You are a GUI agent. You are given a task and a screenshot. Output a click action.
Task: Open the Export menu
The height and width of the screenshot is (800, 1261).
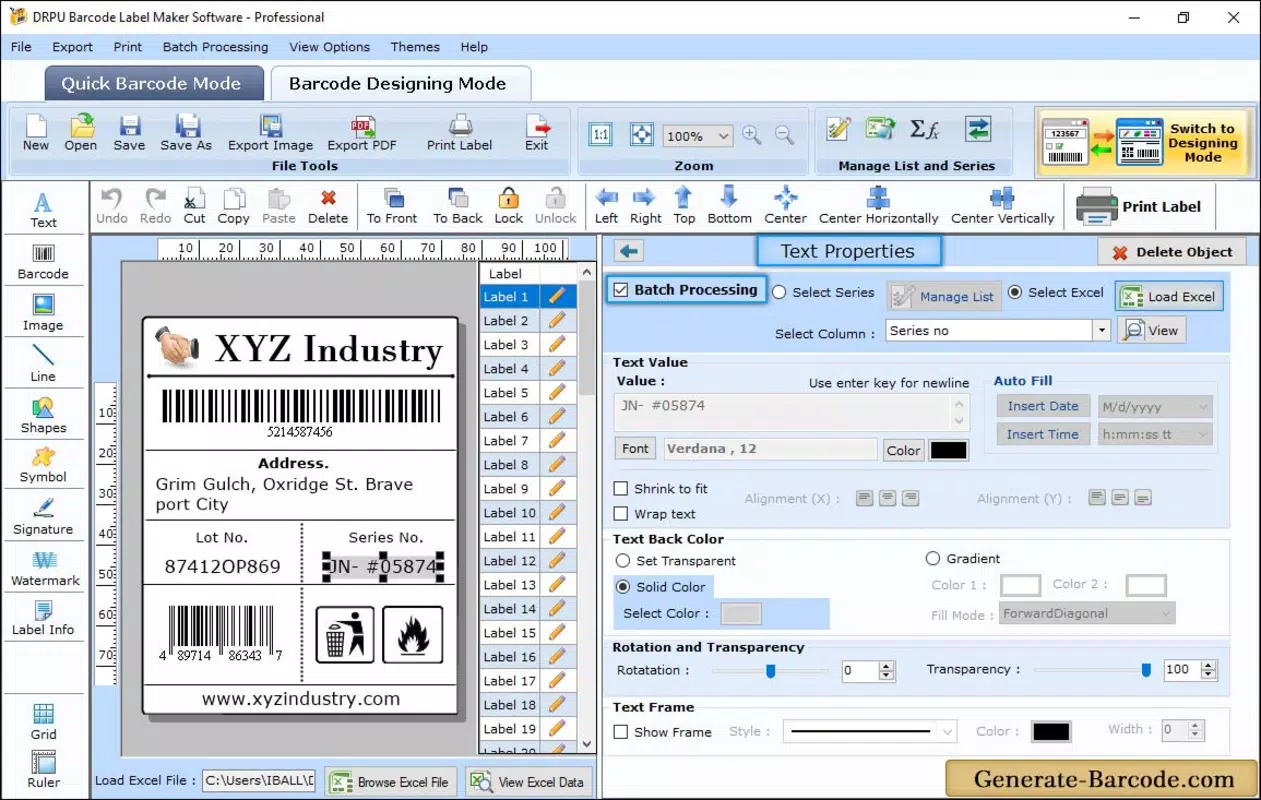[72, 47]
